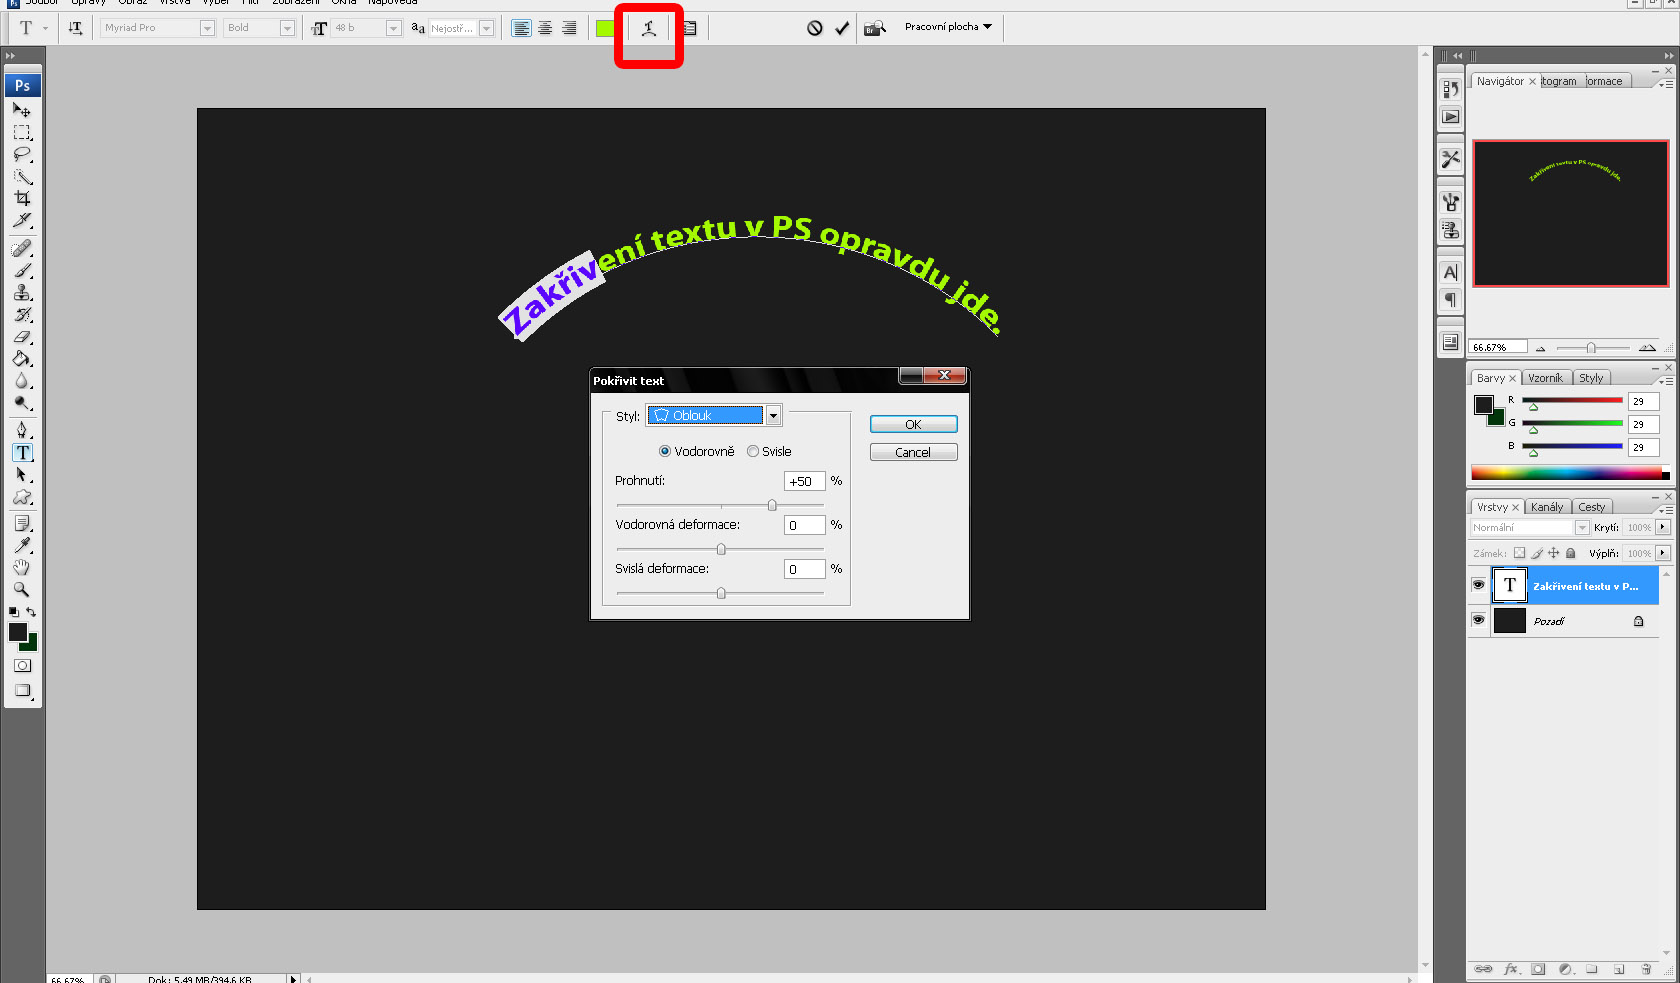Select the Magic Wand tool

point(22,176)
